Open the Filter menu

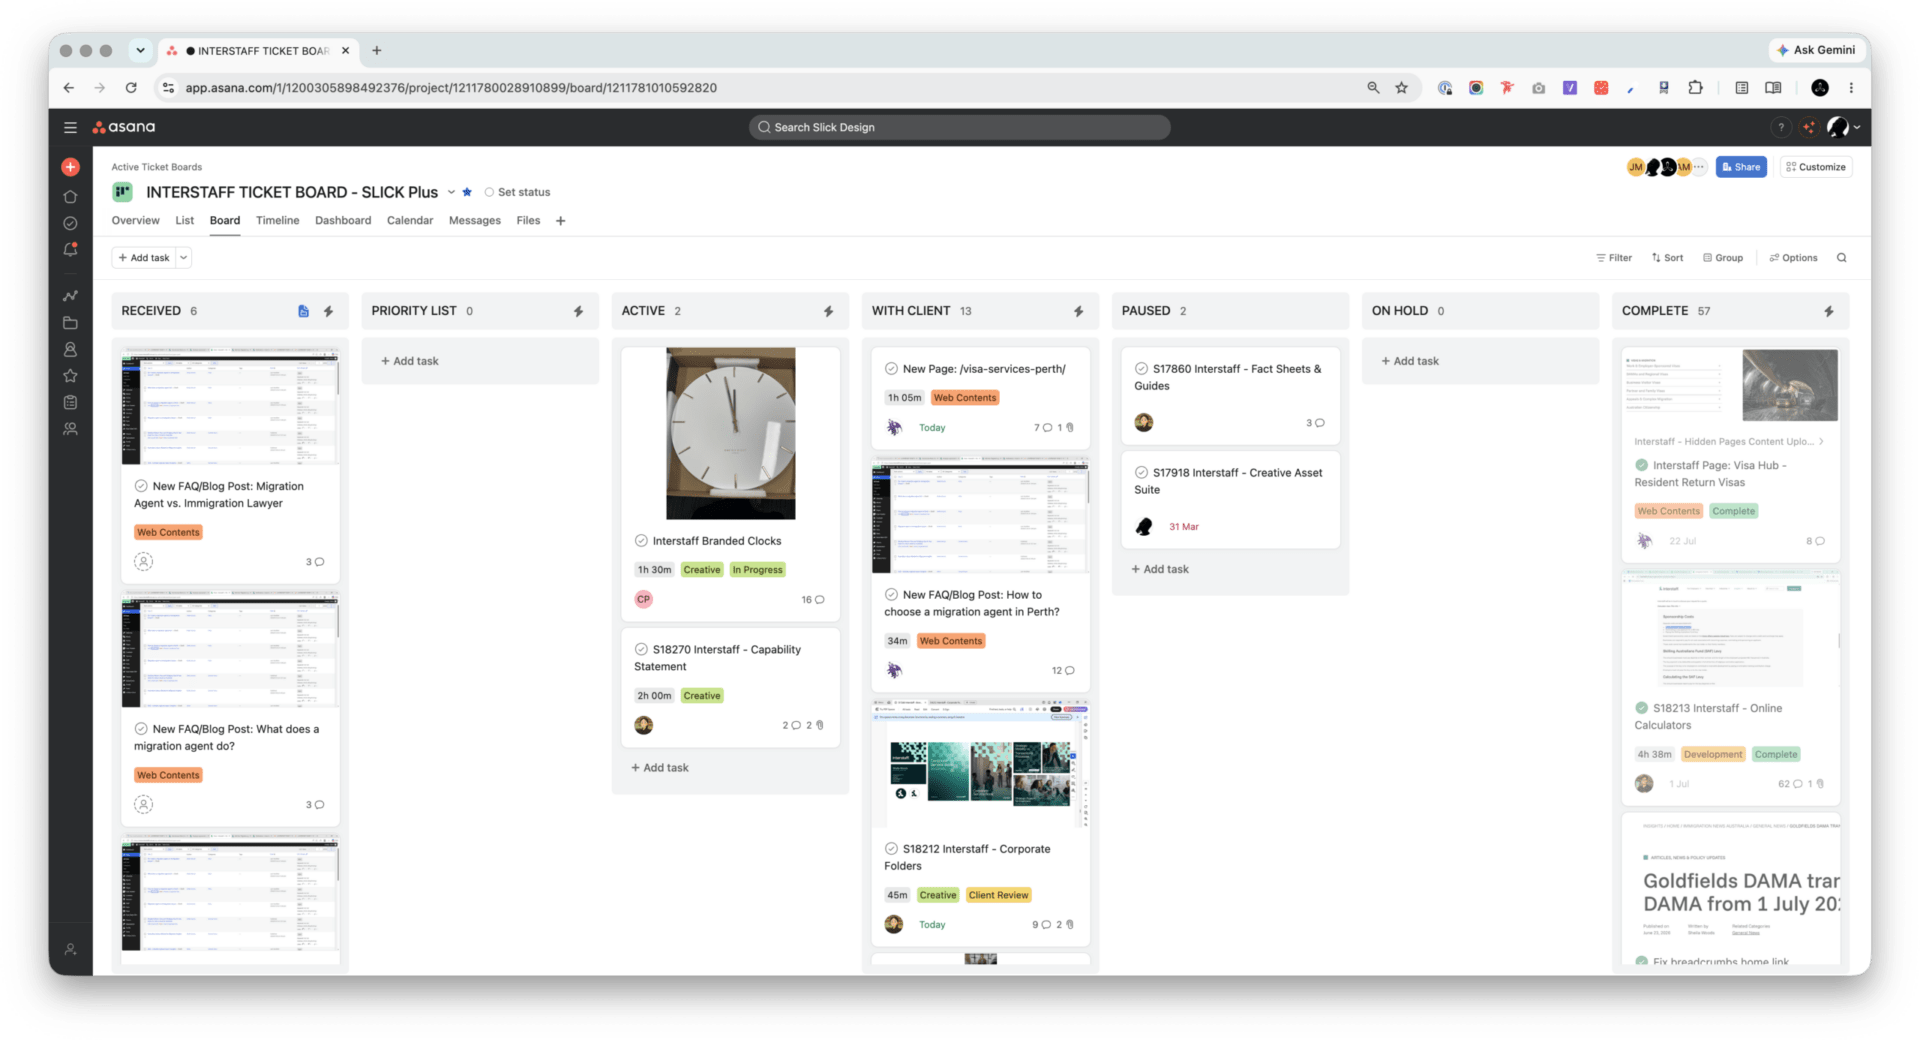[x=1614, y=258]
